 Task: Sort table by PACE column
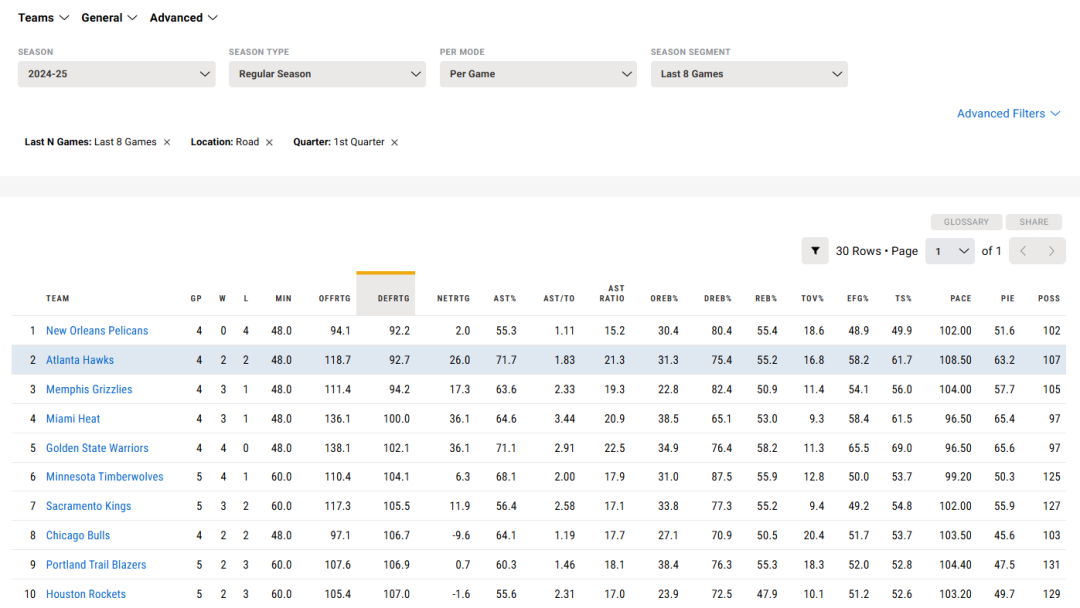[961, 299]
